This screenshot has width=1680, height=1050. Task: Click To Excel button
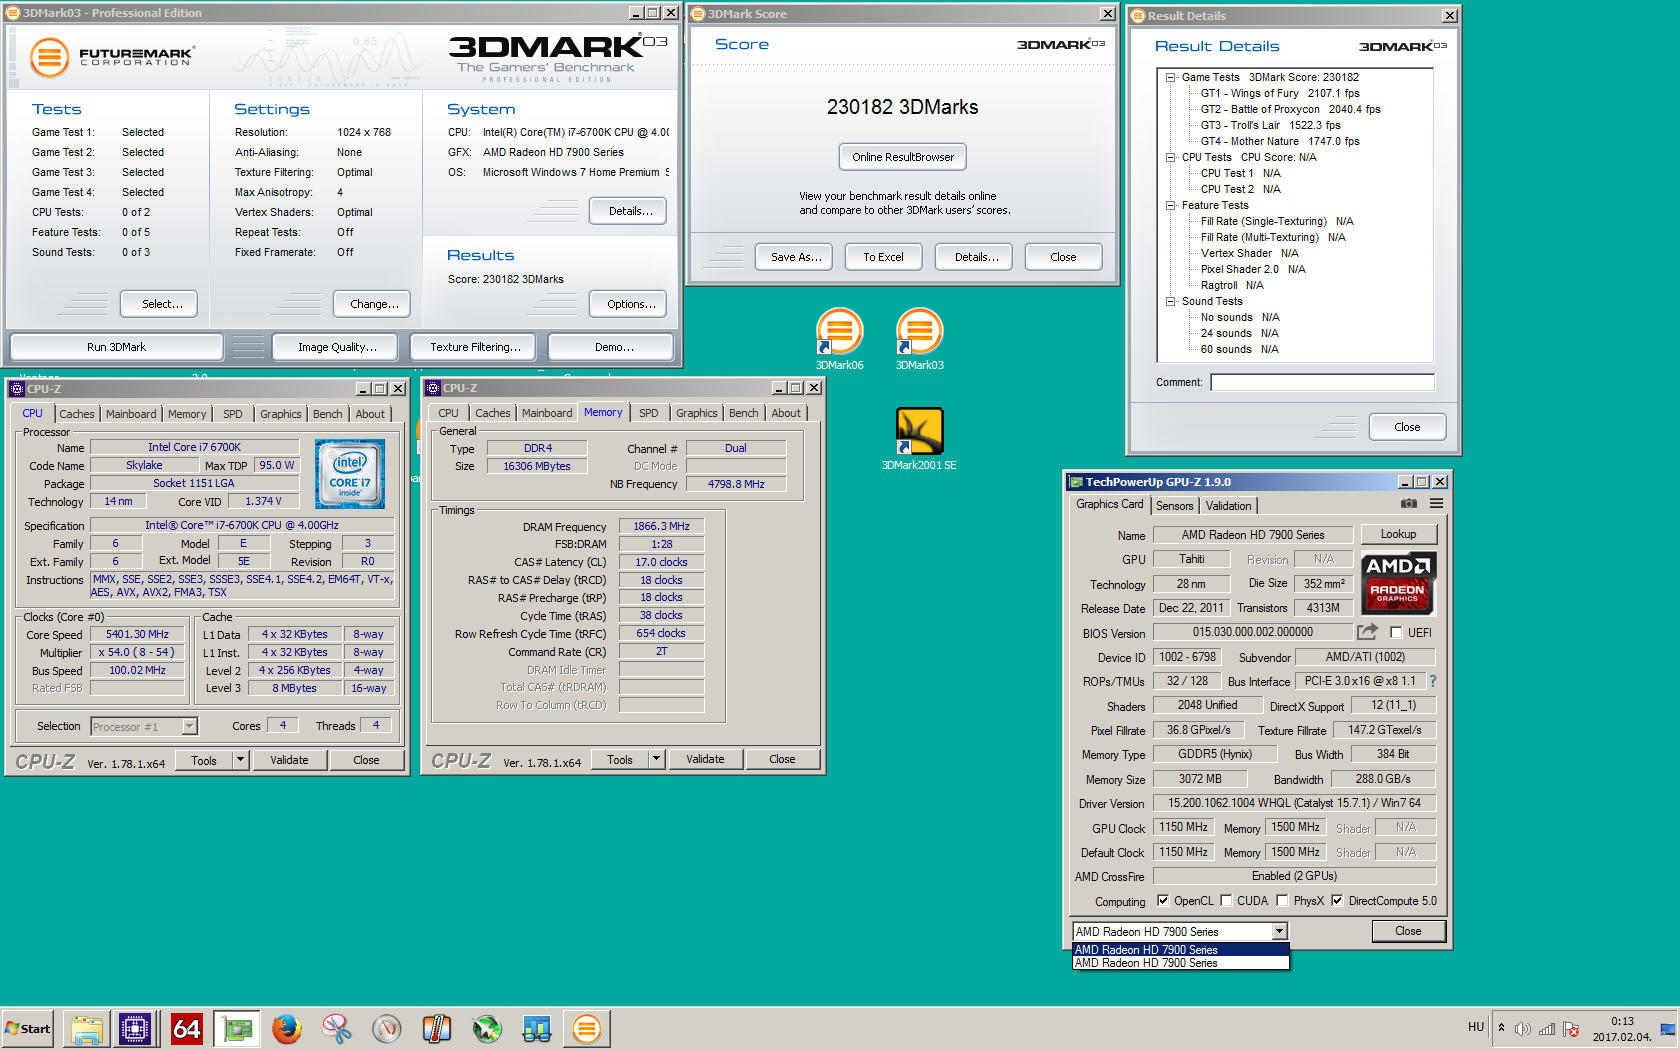(x=883, y=257)
